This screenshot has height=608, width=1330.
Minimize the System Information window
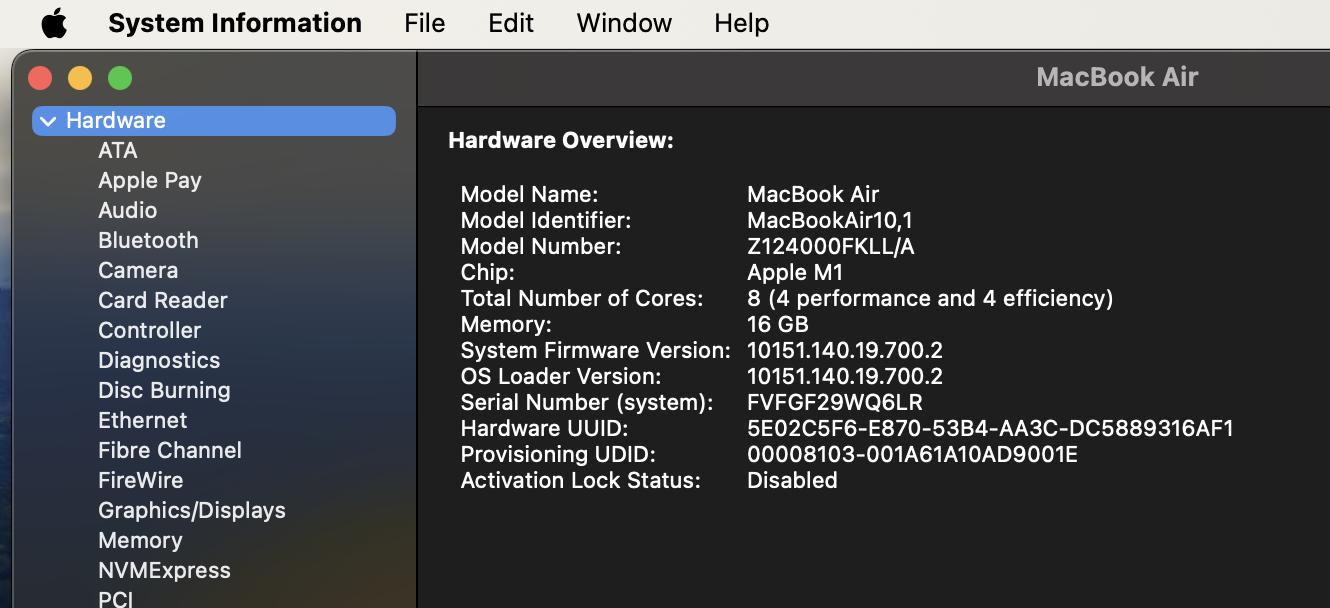pos(80,78)
